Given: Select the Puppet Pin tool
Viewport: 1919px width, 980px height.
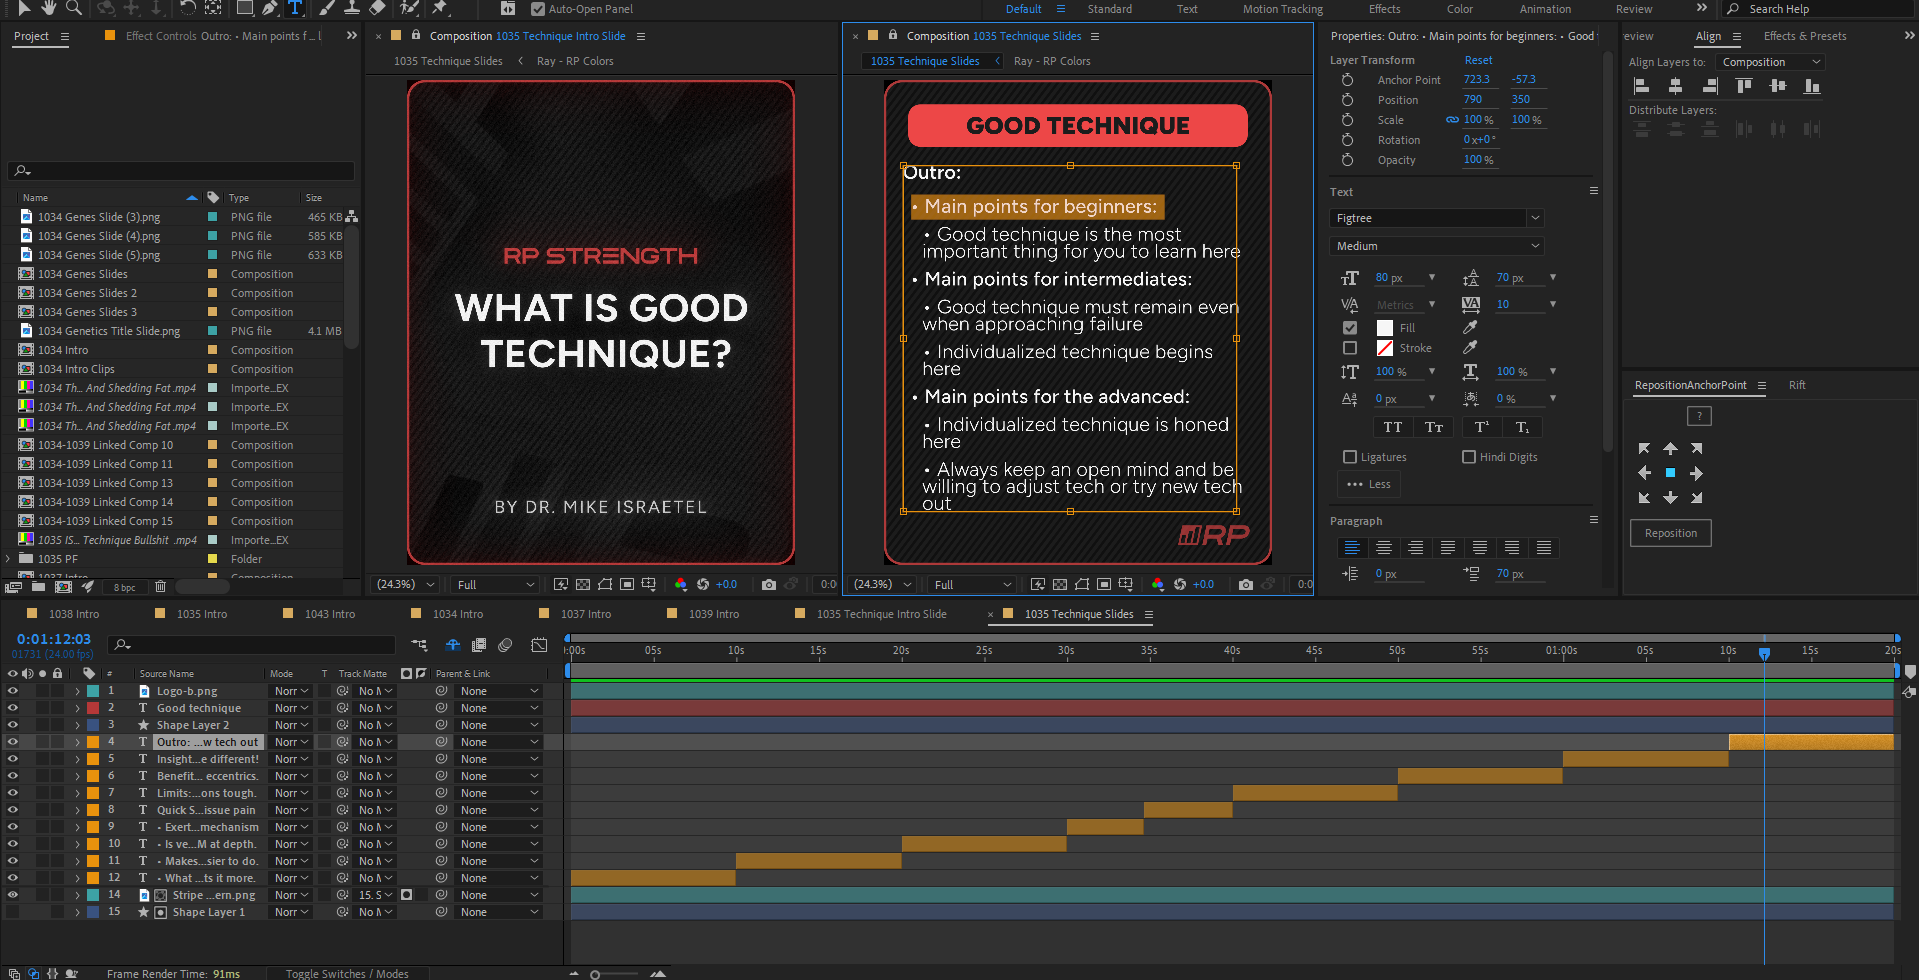Looking at the screenshot, I should (x=439, y=8).
